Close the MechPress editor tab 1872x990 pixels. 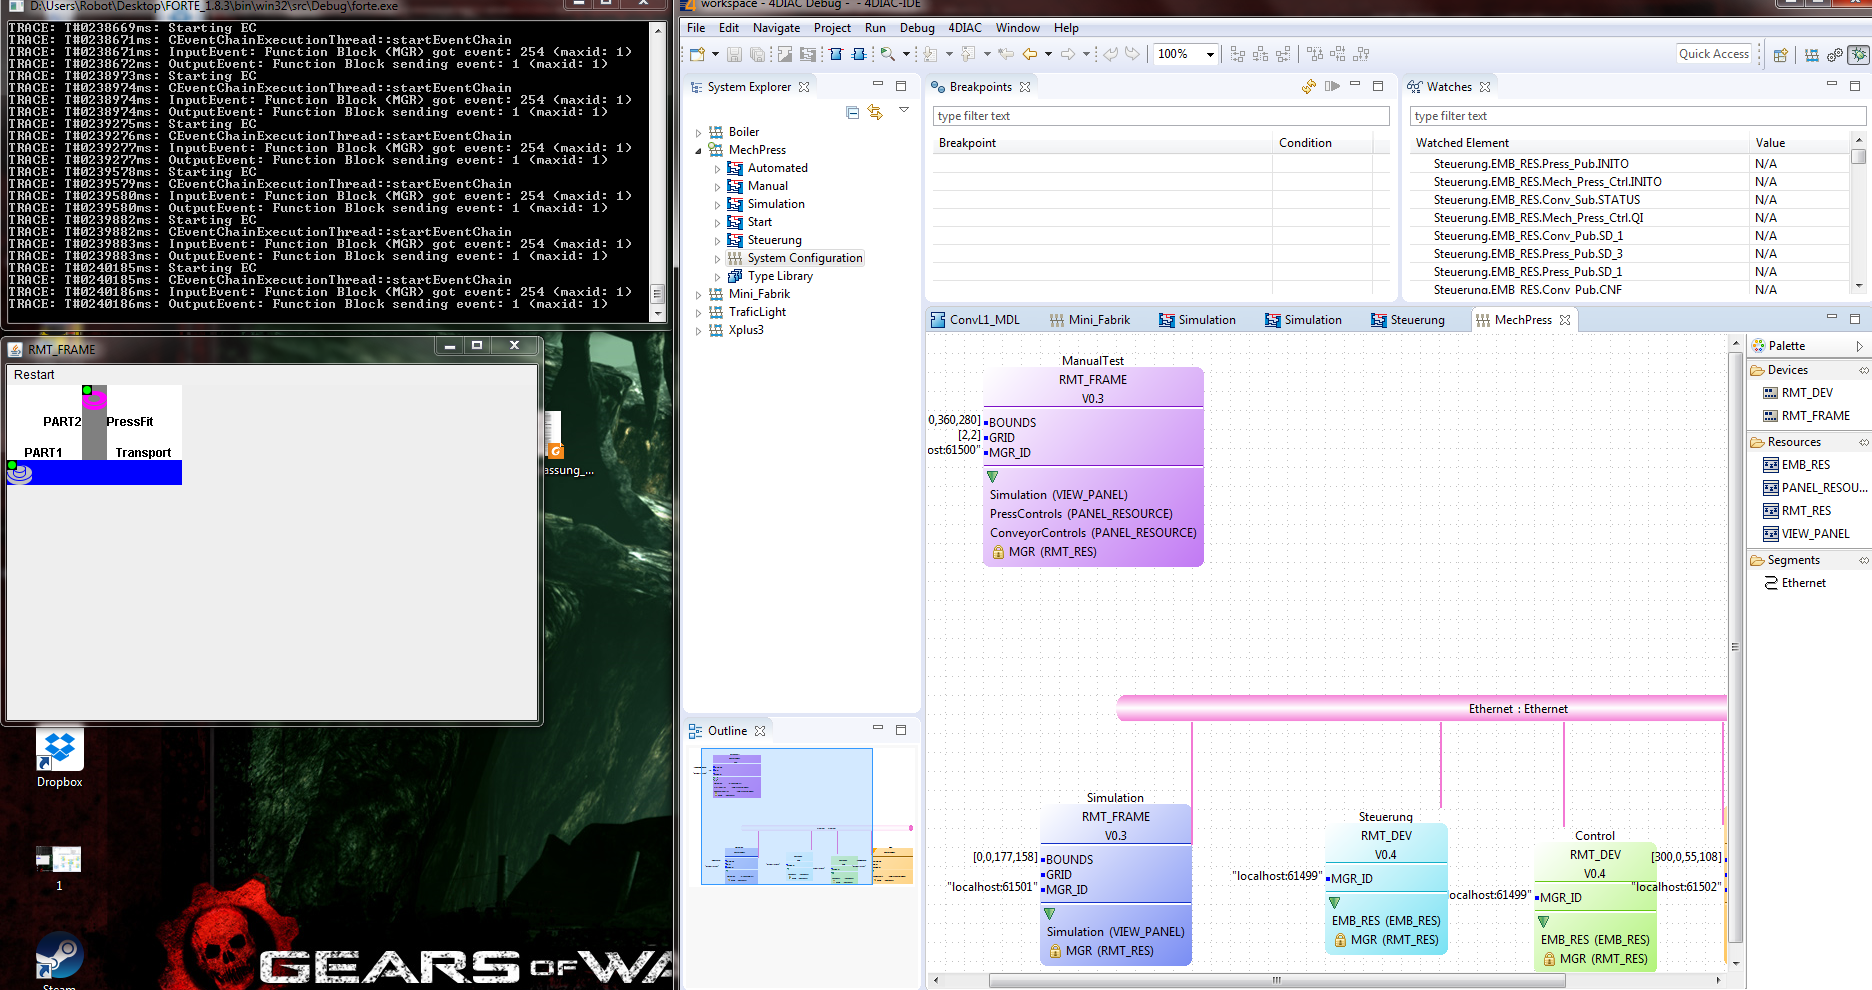[1565, 320]
